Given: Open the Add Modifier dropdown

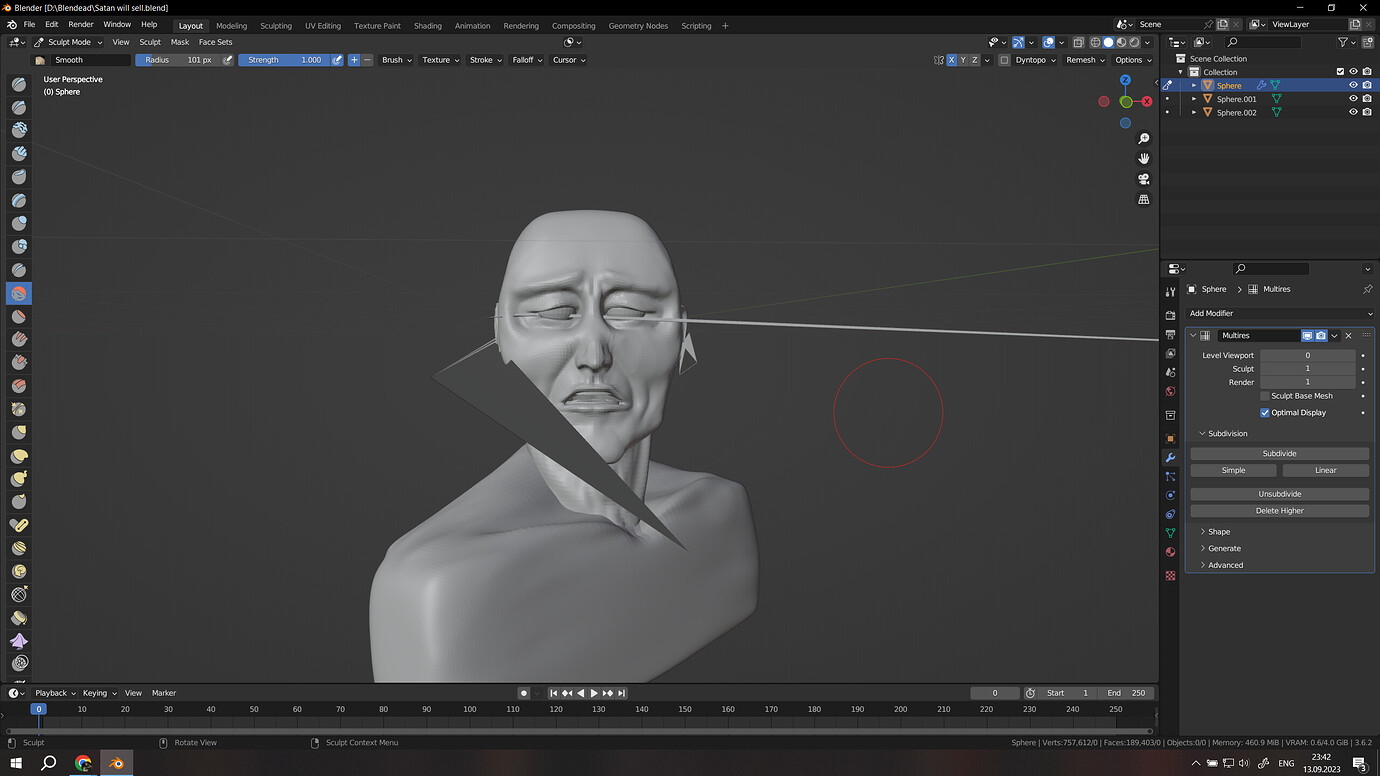Looking at the screenshot, I should click(x=1279, y=313).
